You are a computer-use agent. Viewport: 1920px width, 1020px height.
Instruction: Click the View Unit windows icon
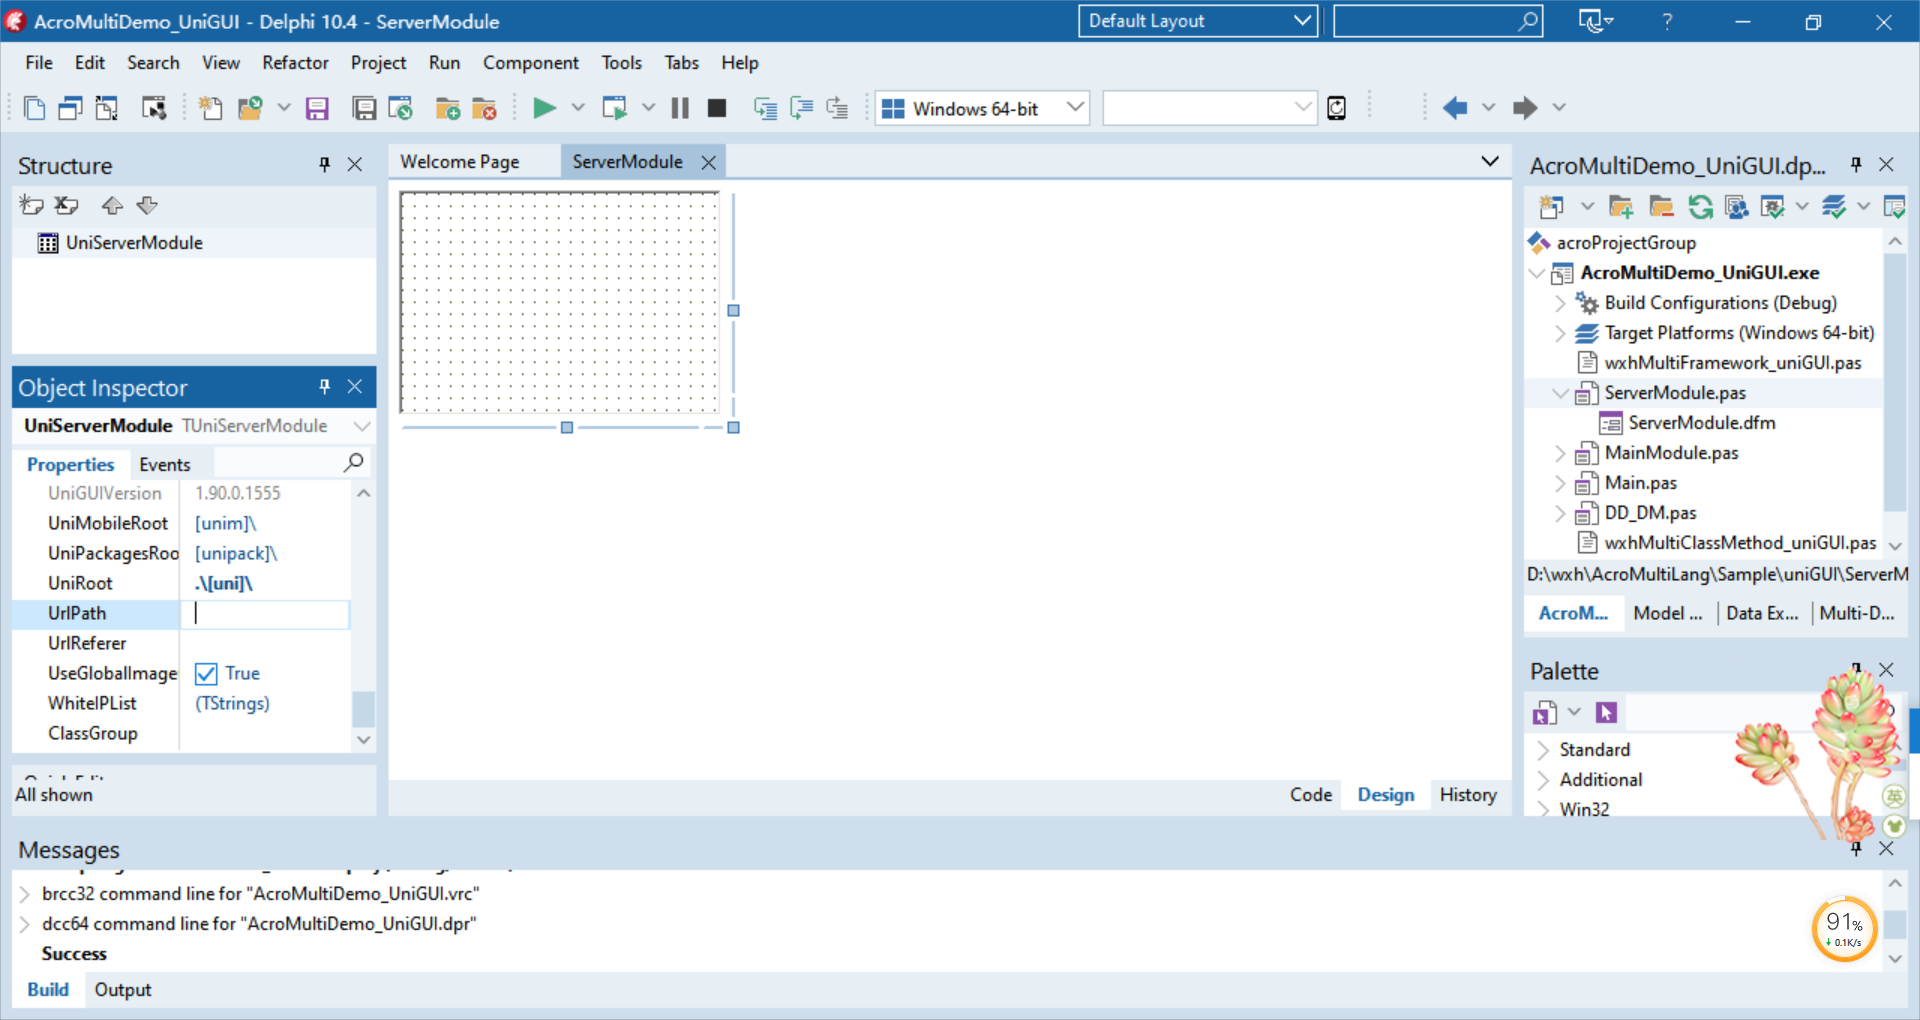tap(70, 108)
